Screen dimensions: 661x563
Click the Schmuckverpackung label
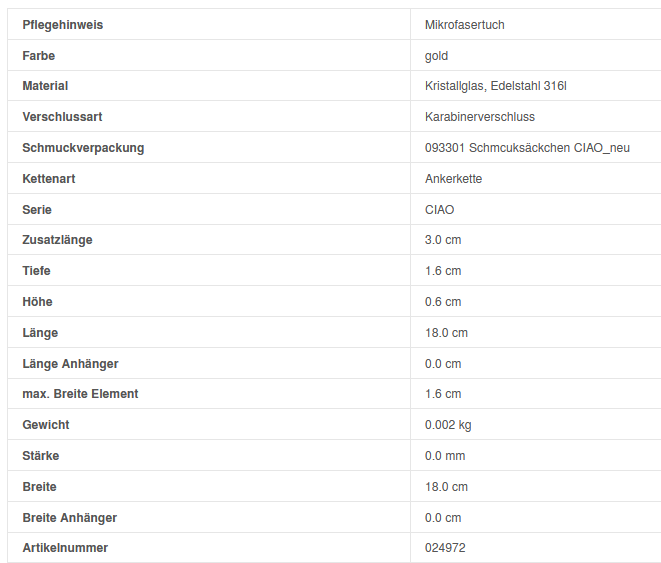pos(83,148)
